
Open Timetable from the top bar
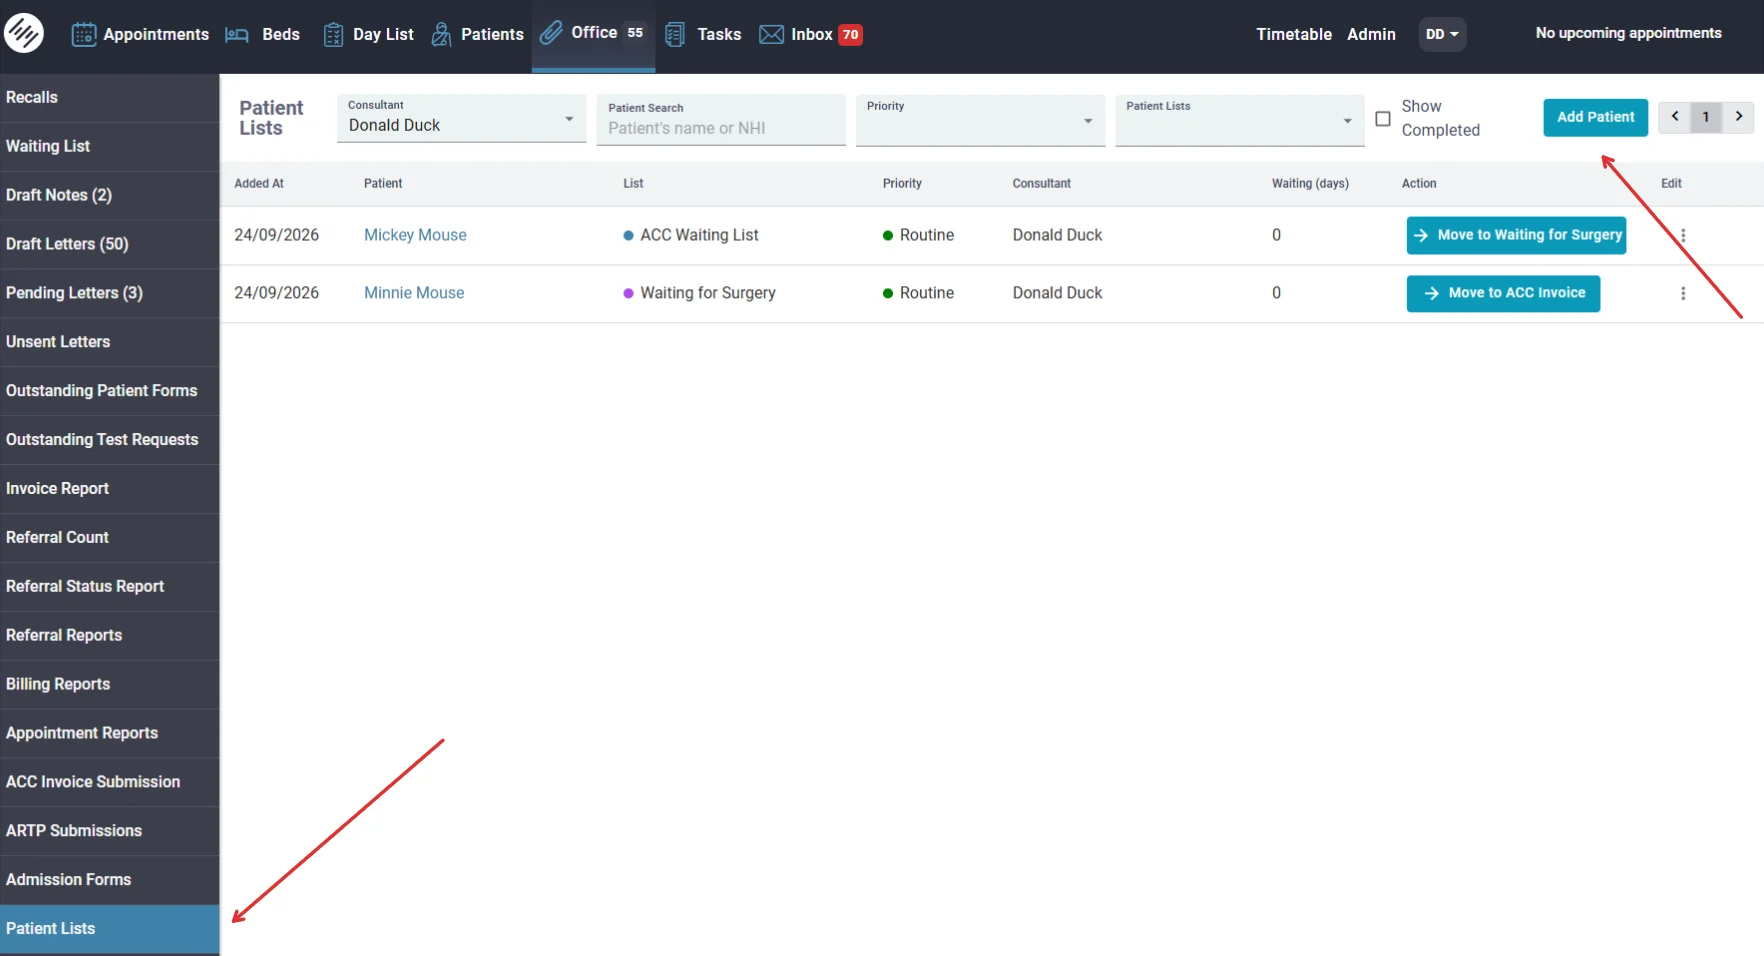tap(1294, 34)
